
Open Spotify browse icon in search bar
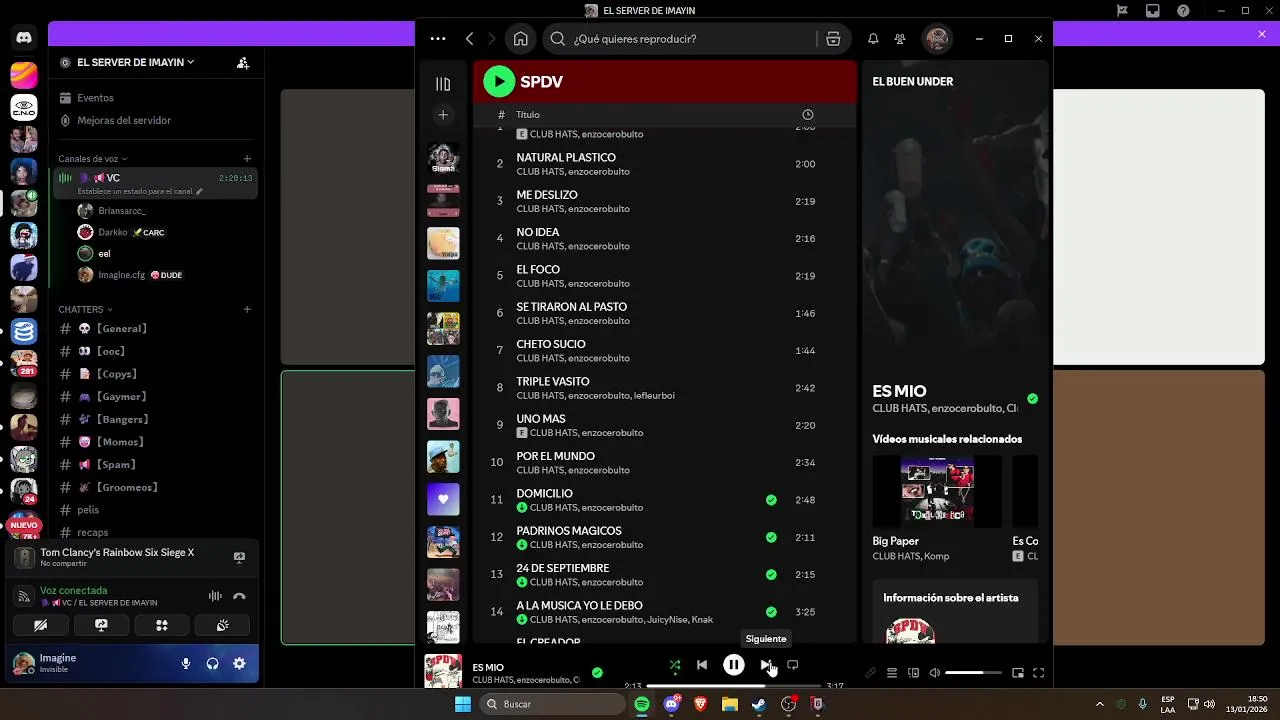[833, 39]
